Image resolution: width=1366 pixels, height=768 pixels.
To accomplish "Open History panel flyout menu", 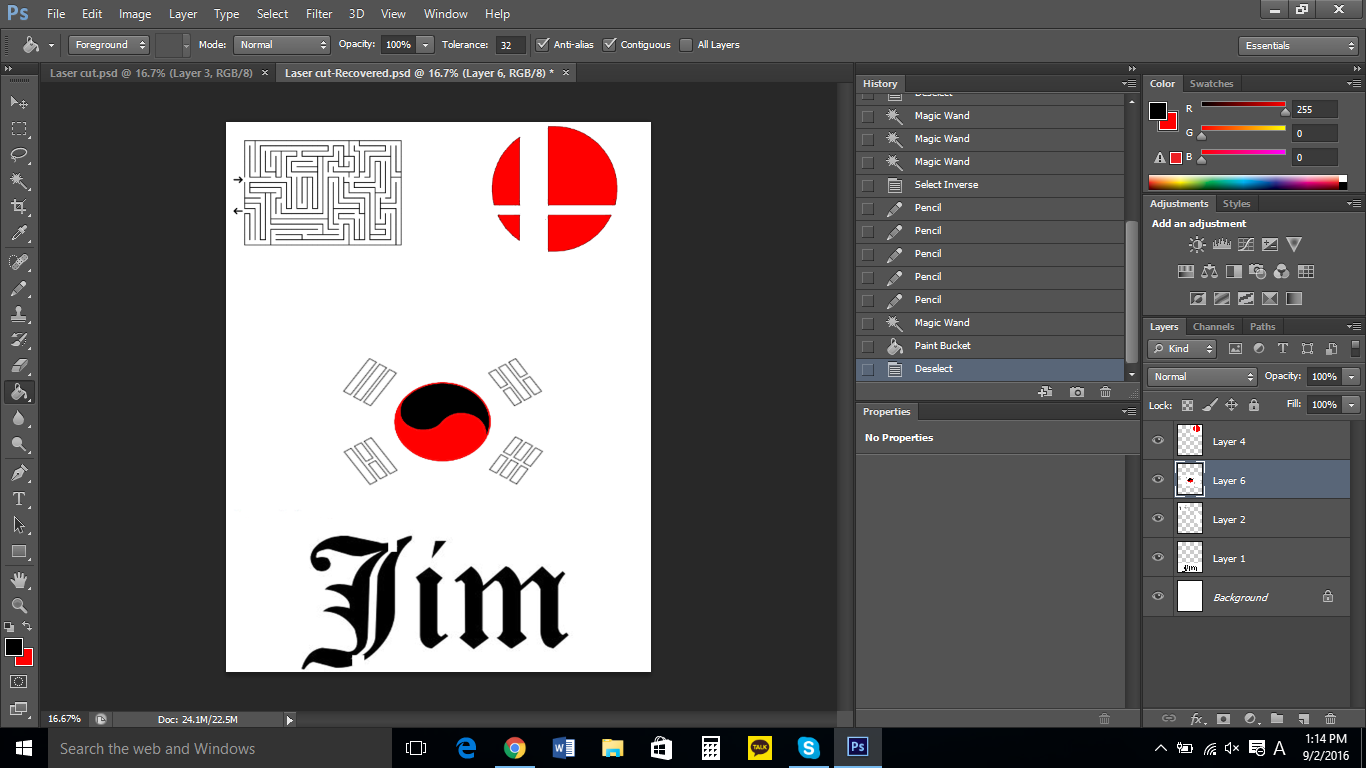I will (x=1128, y=83).
